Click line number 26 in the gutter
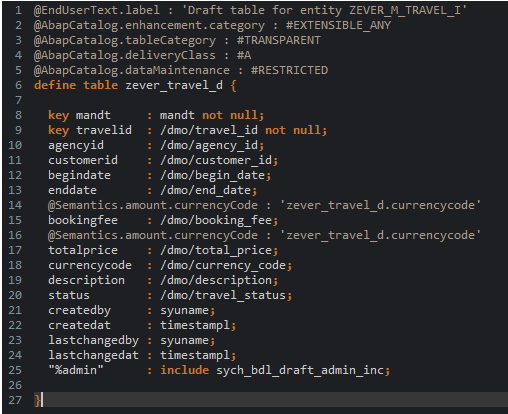 point(15,385)
